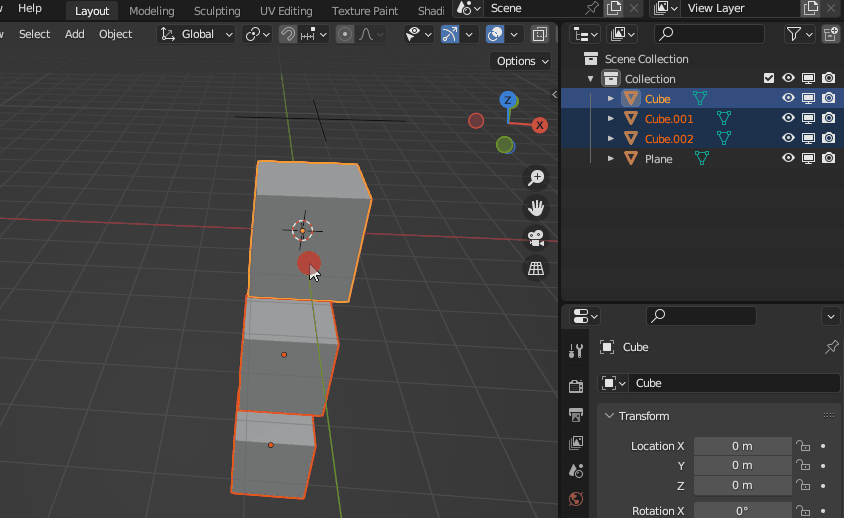
Task: Collapse the sidebar region arrow
Action: point(554,94)
